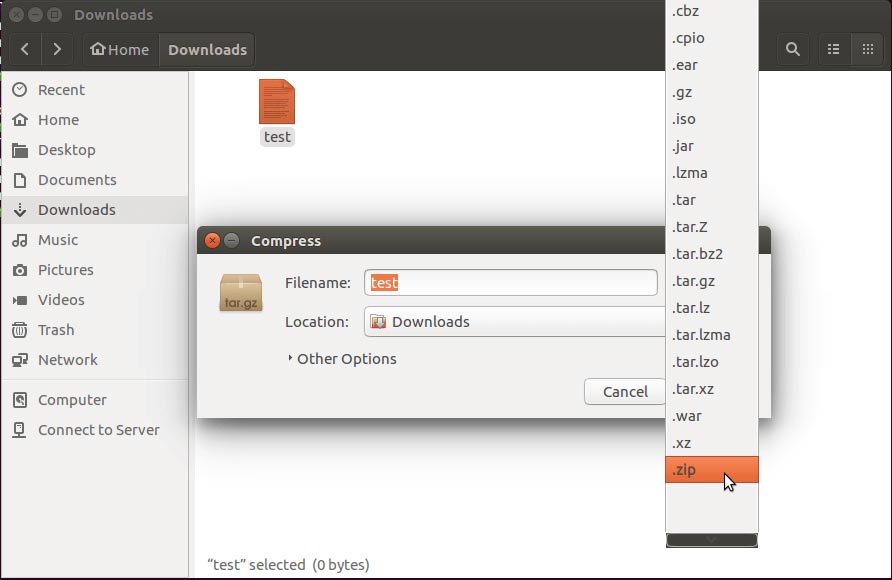Pick .tar.bz2 from the extension list
The image size is (892, 580).
pos(712,254)
